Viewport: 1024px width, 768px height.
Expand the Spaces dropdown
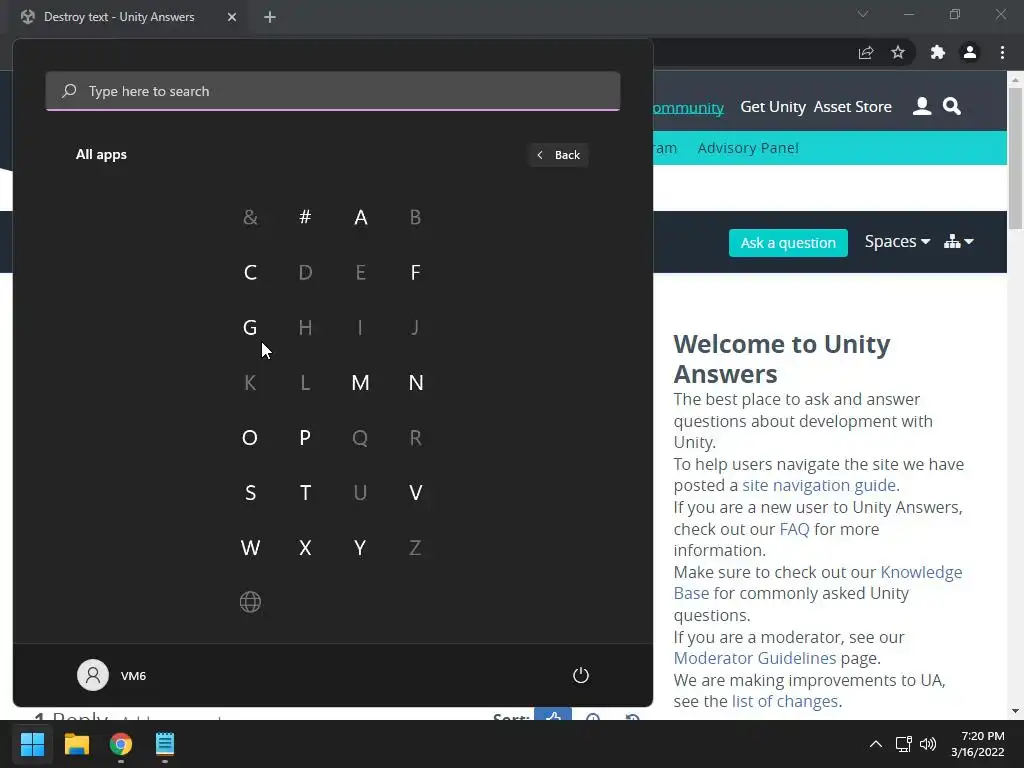pyautogui.click(x=897, y=242)
